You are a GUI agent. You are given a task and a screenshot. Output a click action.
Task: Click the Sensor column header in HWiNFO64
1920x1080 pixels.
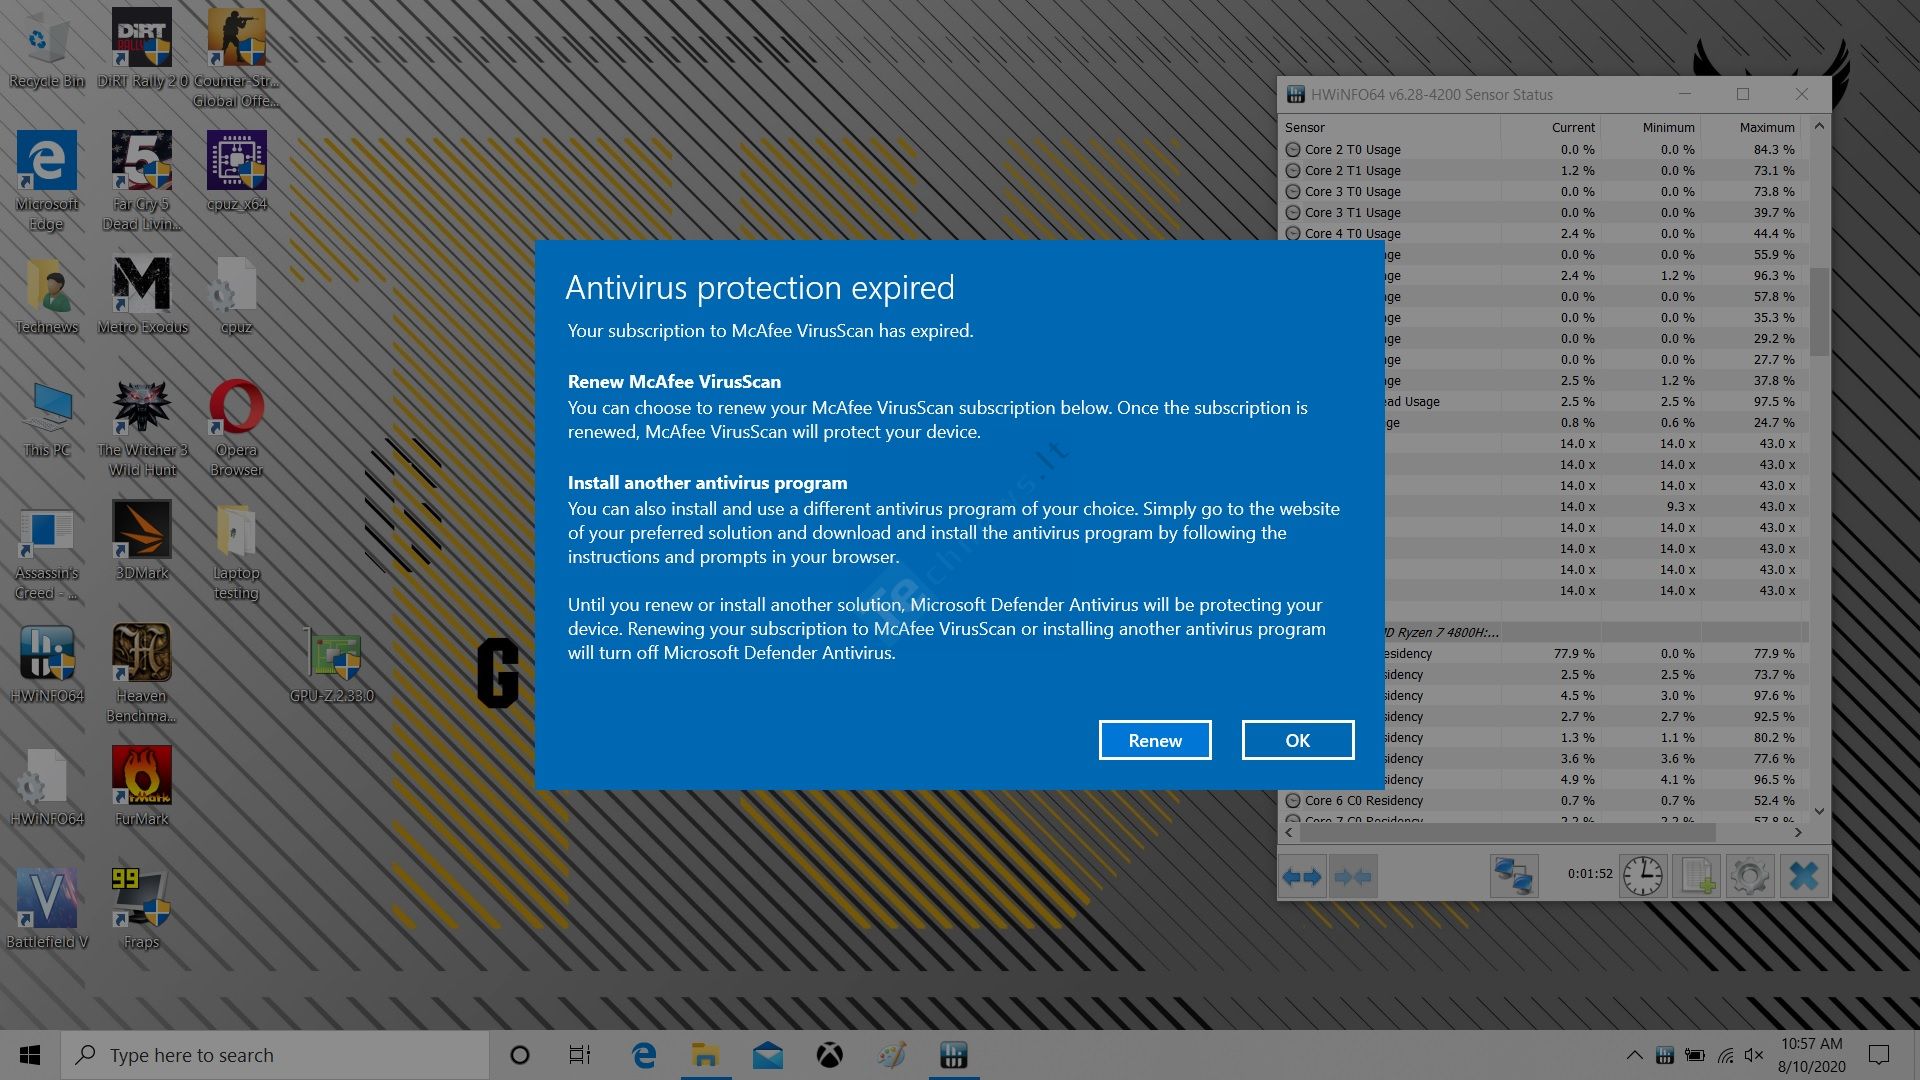[1390, 127]
